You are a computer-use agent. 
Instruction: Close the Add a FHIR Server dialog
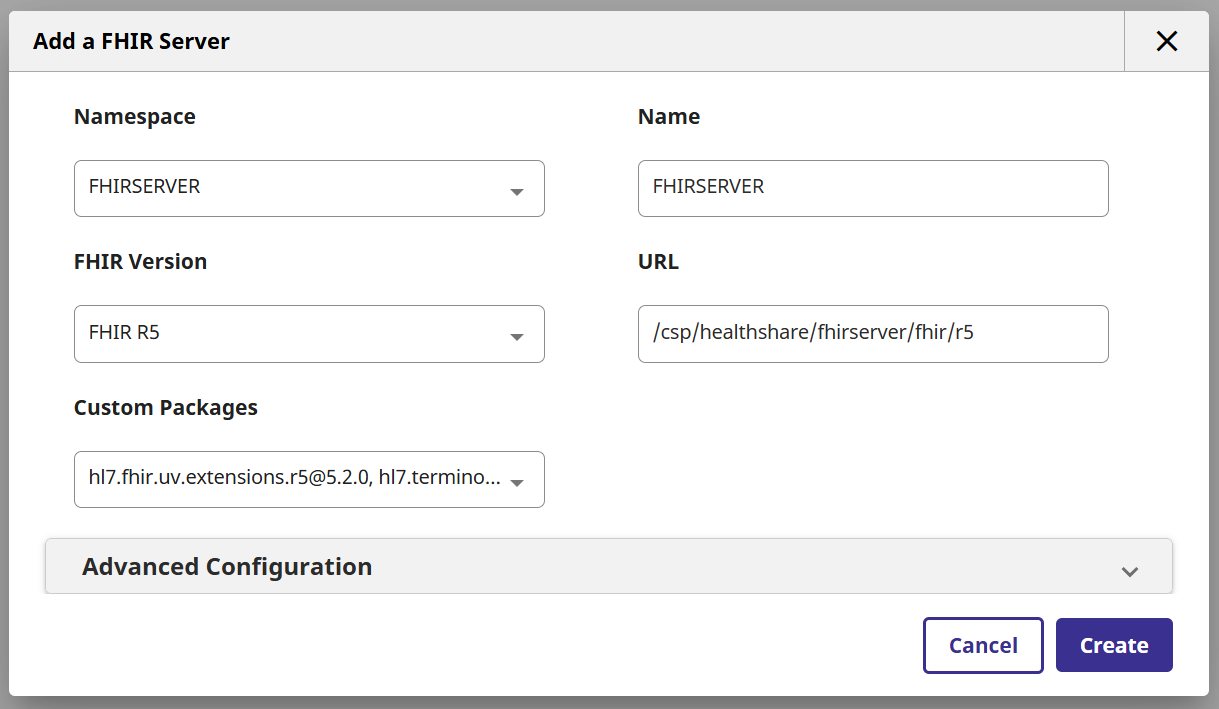1166,41
